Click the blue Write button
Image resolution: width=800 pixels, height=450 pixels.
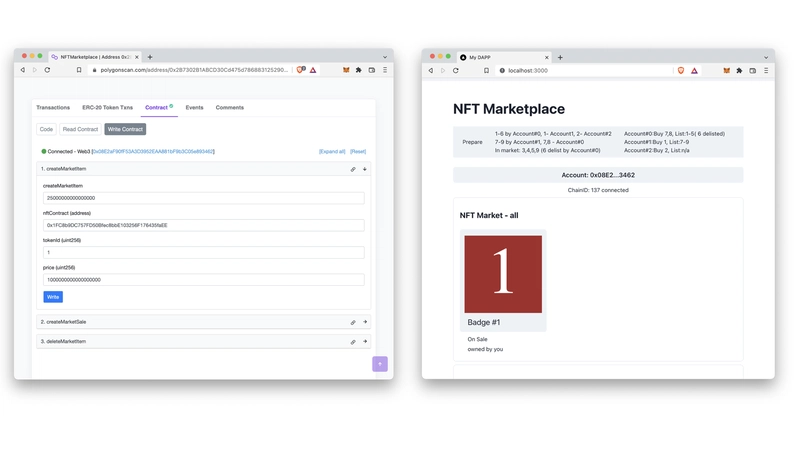point(53,297)
